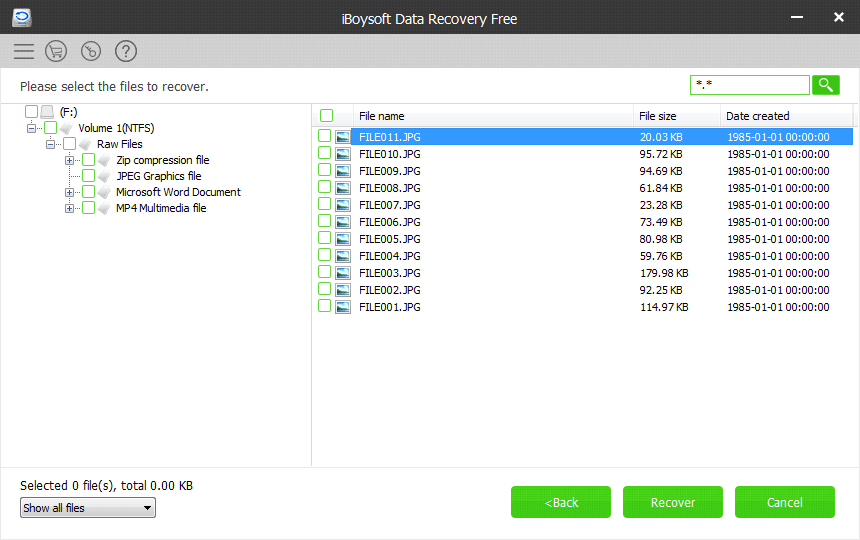Minimize the iBoysoft Data Recovery window
This screenshot has width=860, height=540.
click(x=797, y=18)
